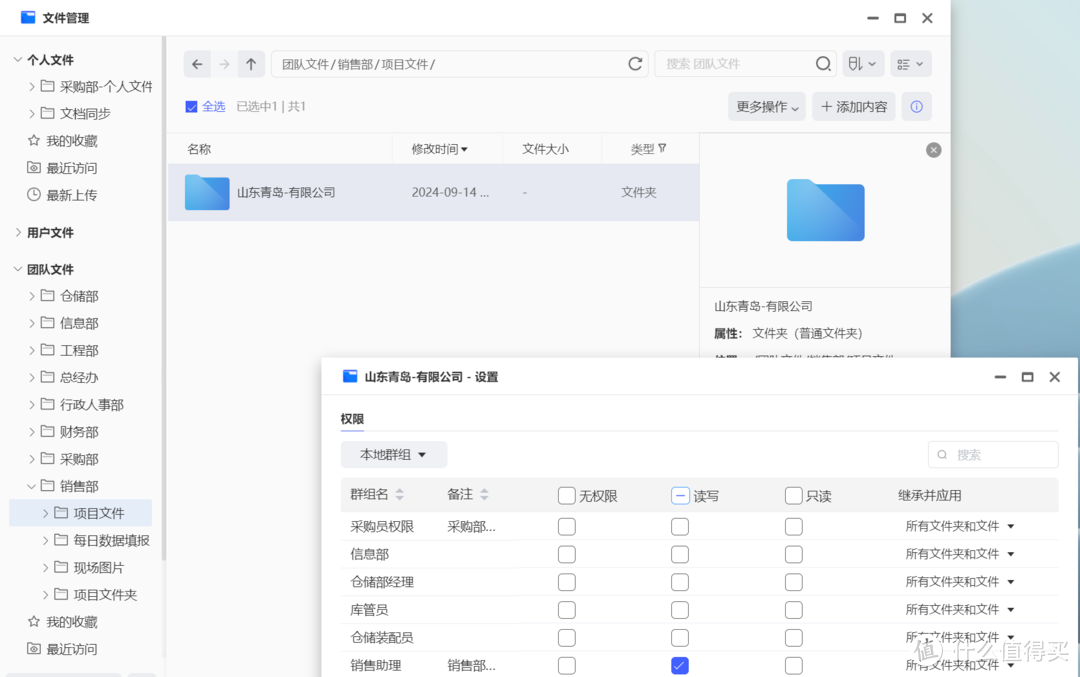Refresh the current folder path
The height and width of the screenshot is (677, 1080).
[x=635, y=64]
